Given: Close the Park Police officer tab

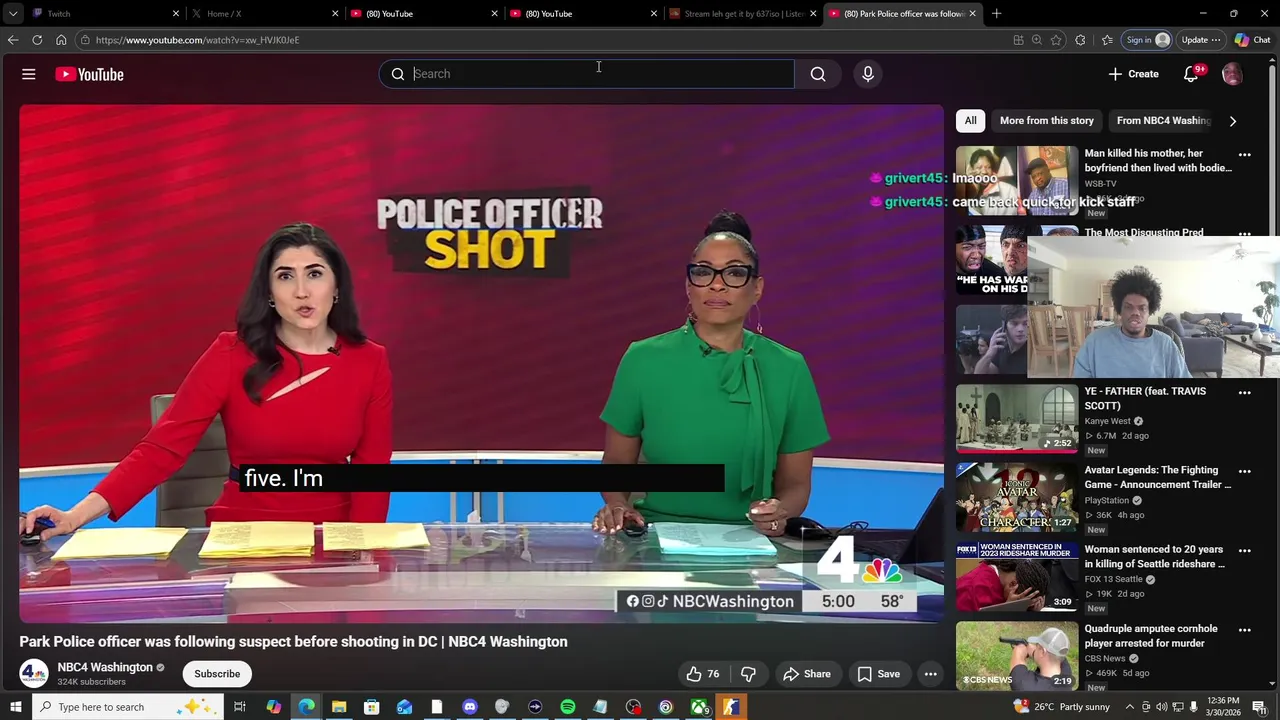Looking at the screenshot, I should pos(971,13).
